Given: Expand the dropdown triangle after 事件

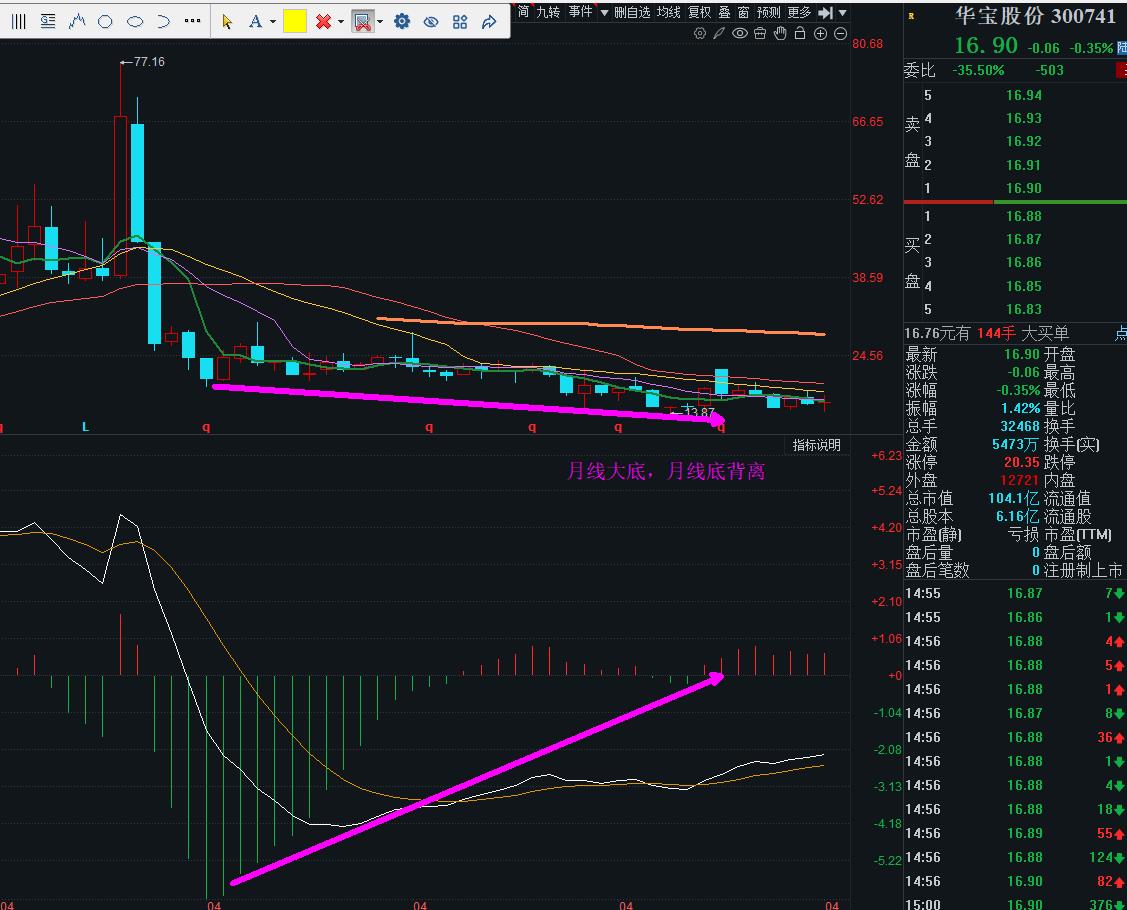Looking at the screenshot, I should [x=604, y=13].
